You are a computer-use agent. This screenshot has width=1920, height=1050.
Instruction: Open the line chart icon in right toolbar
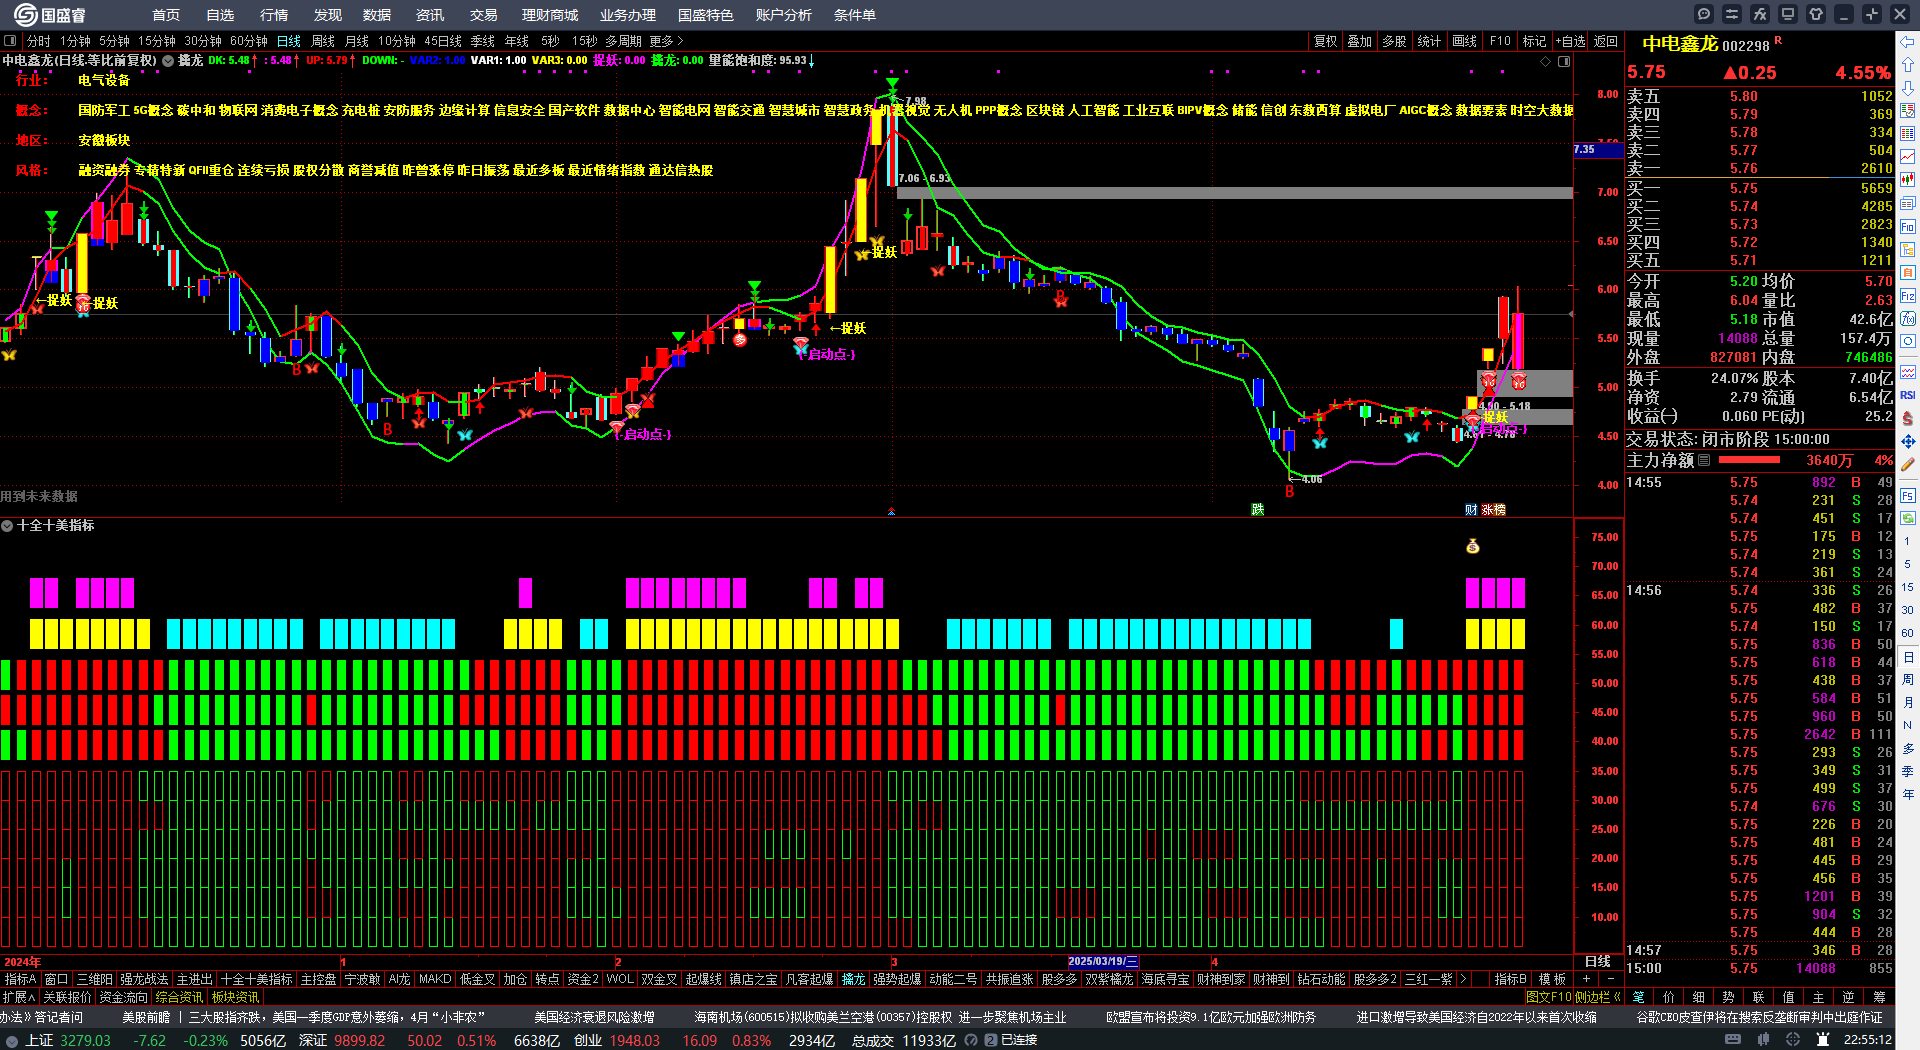click(1908, 157)
